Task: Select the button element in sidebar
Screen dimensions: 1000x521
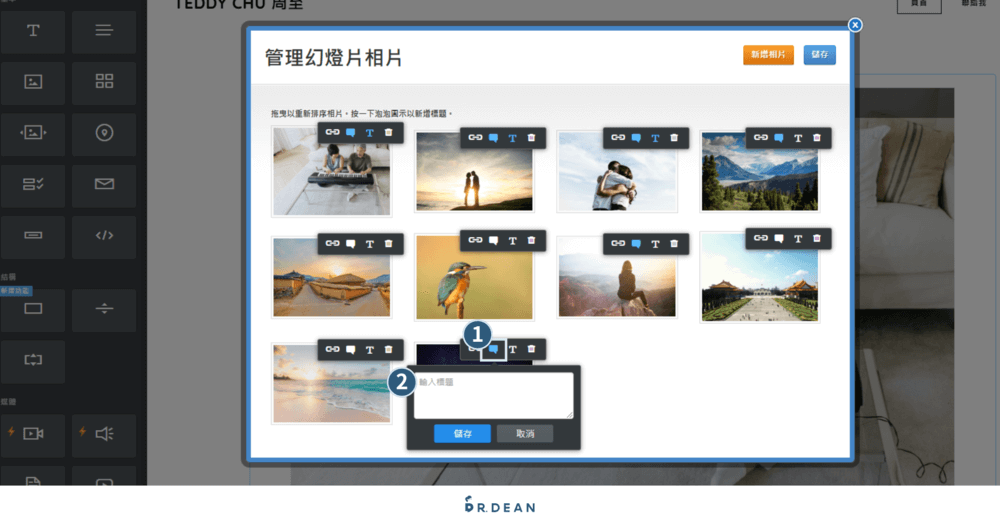Action: pos(33,235)
